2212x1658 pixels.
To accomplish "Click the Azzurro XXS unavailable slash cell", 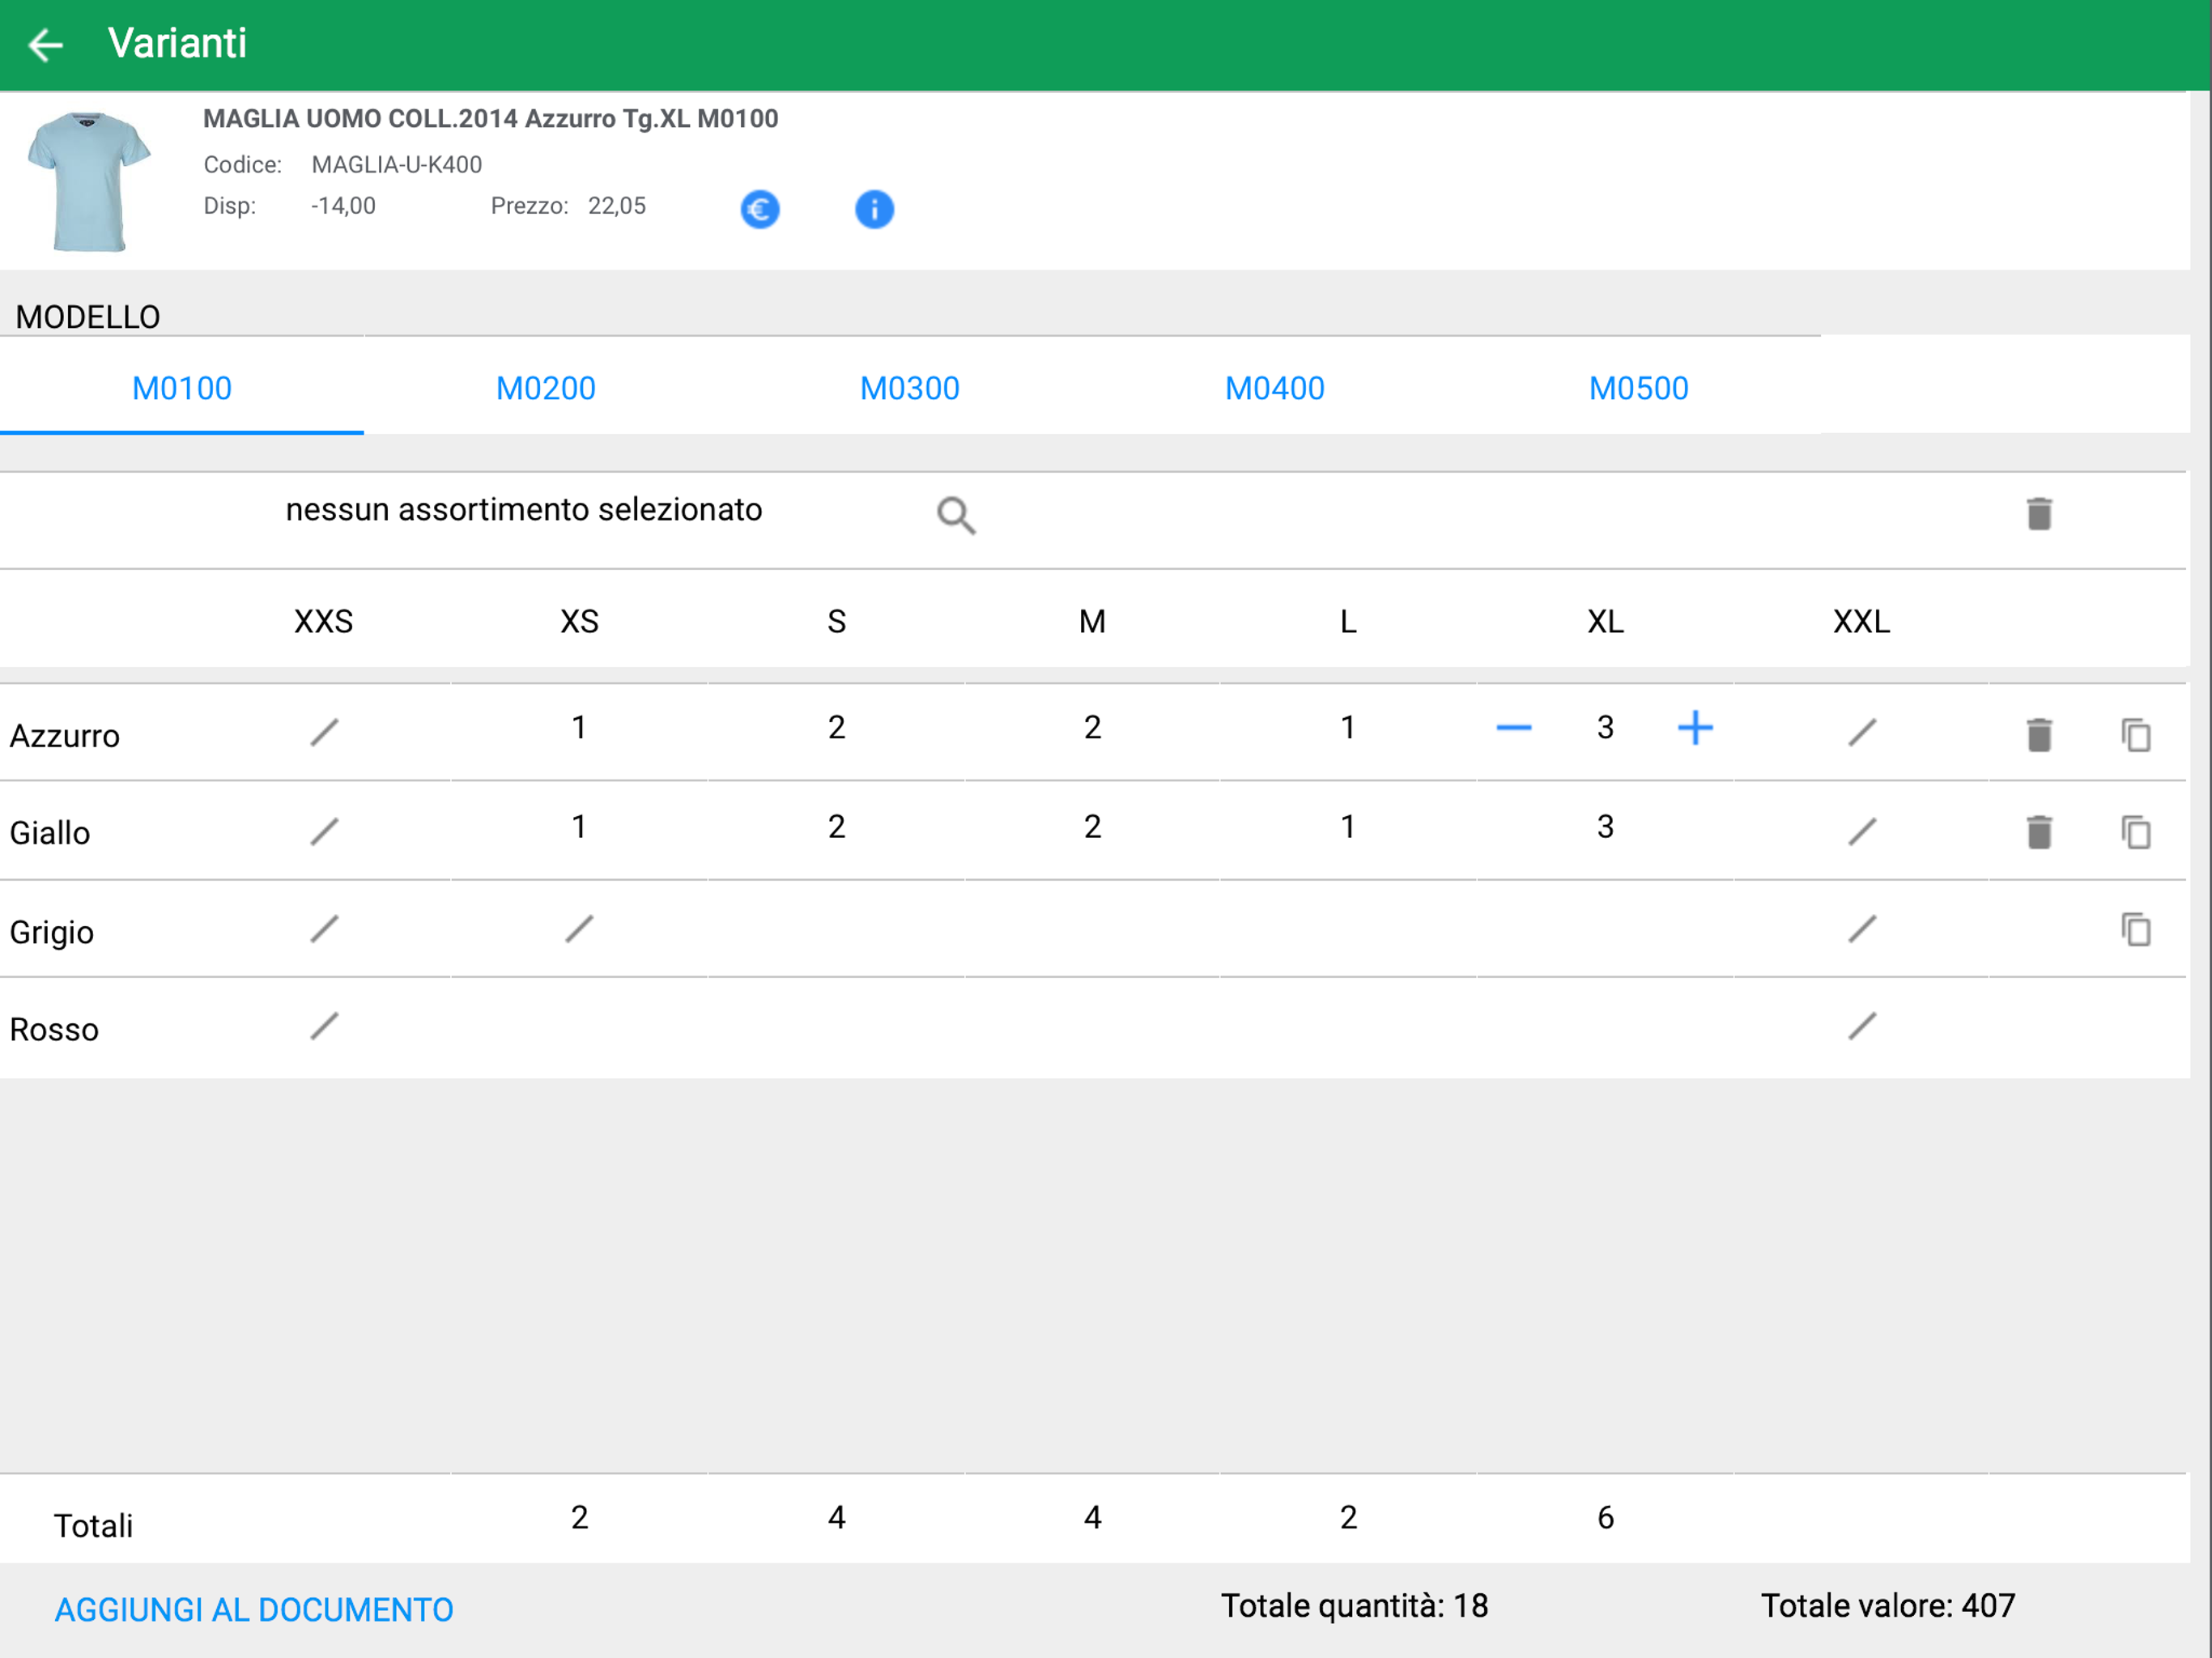I will [x=324, y=732].
